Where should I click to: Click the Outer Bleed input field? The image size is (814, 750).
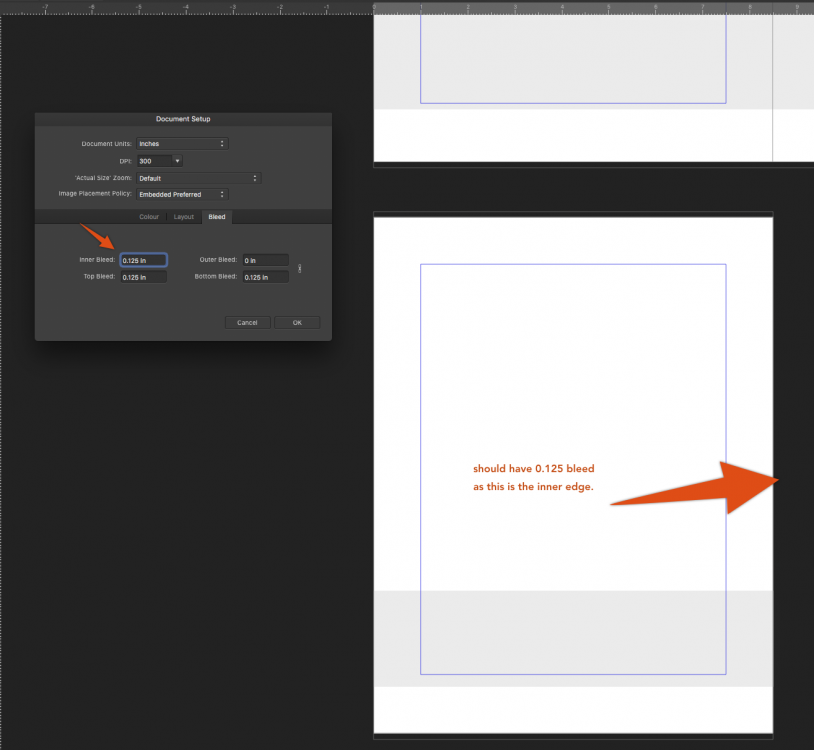click(265, 260)
